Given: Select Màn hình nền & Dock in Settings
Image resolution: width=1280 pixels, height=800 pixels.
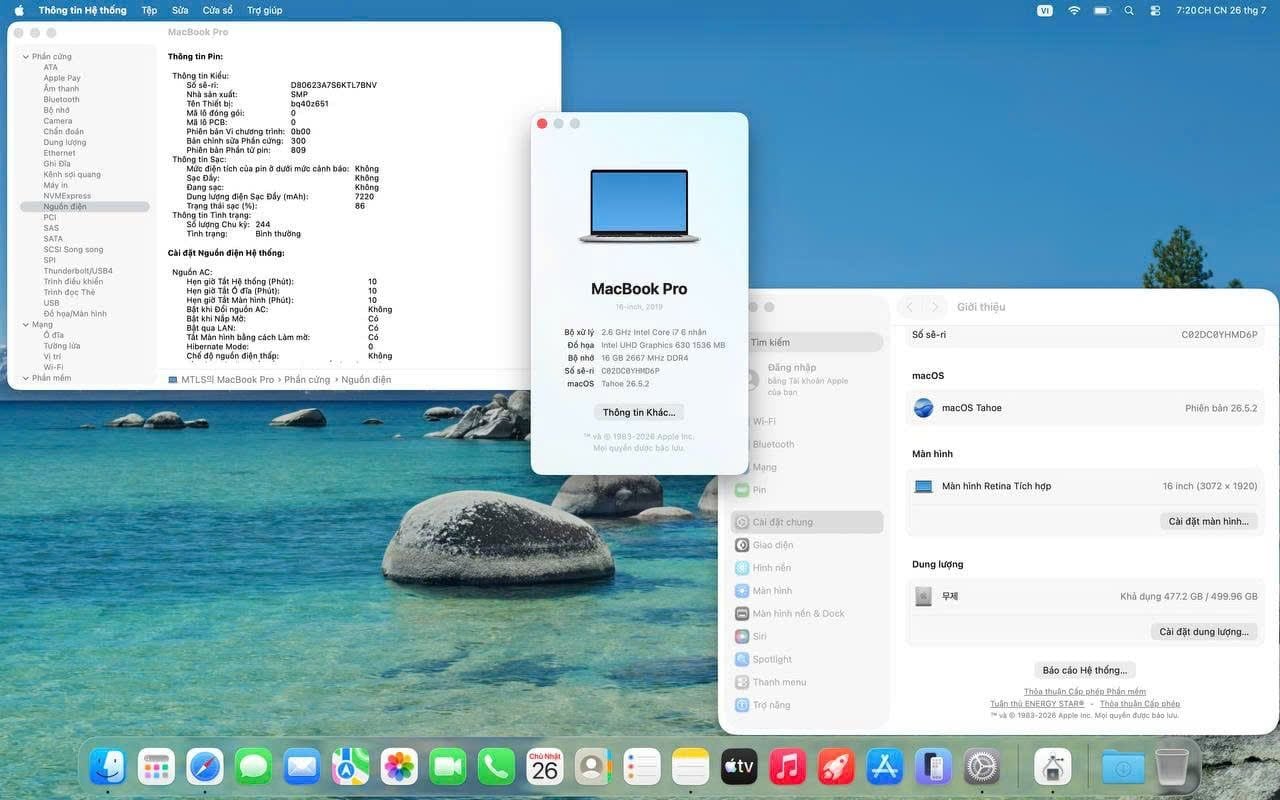Looking at the screenshot, I should [x=798, y=613].
